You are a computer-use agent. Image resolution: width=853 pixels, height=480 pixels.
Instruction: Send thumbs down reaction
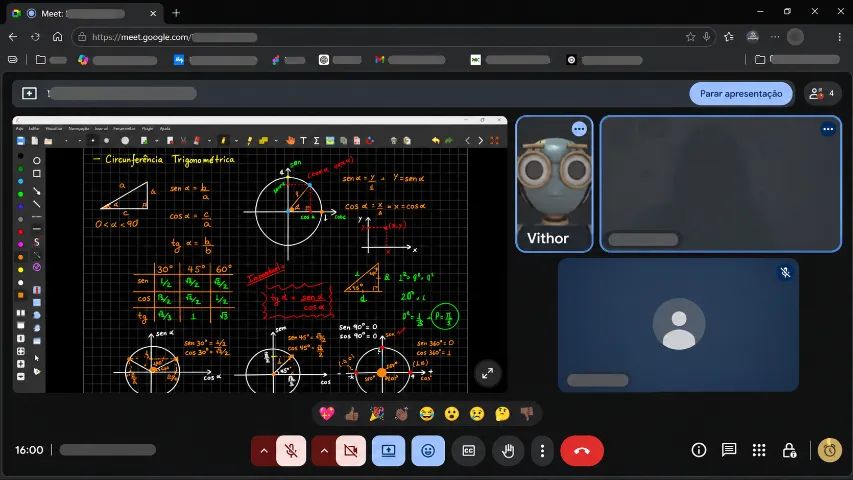pyautogui.click(x=527, y=414)
